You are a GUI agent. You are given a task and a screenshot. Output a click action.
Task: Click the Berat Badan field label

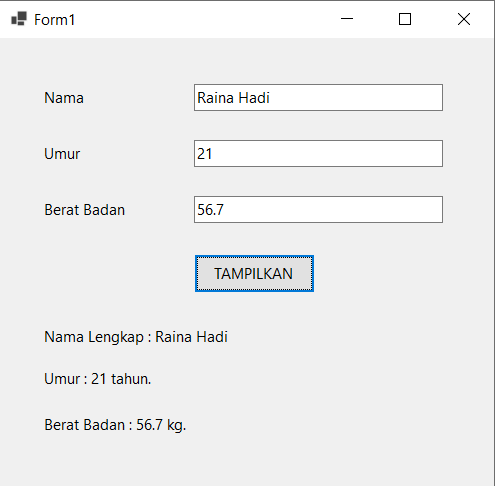tap(85, 210)
